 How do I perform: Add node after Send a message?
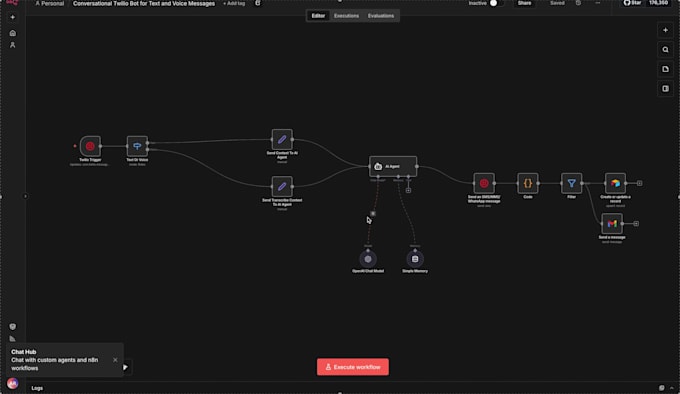coord(636,224)
